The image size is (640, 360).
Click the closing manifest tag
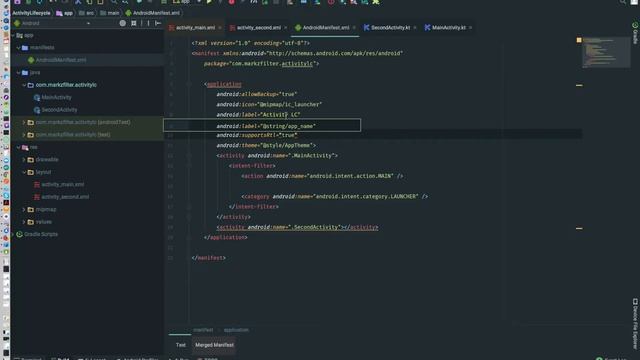click(209, 258)
